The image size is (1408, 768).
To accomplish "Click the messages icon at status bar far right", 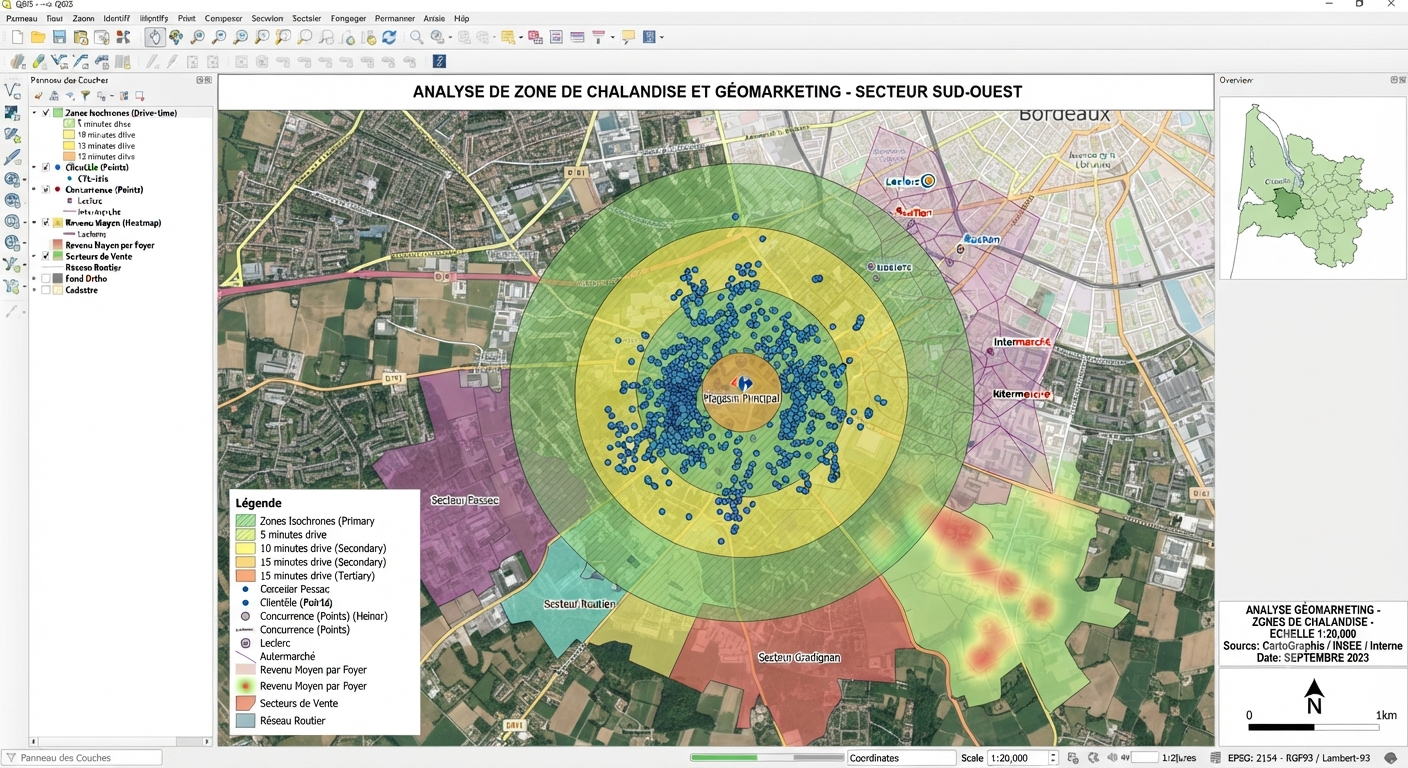I will pyautogui.click(x=1390, y=758).
